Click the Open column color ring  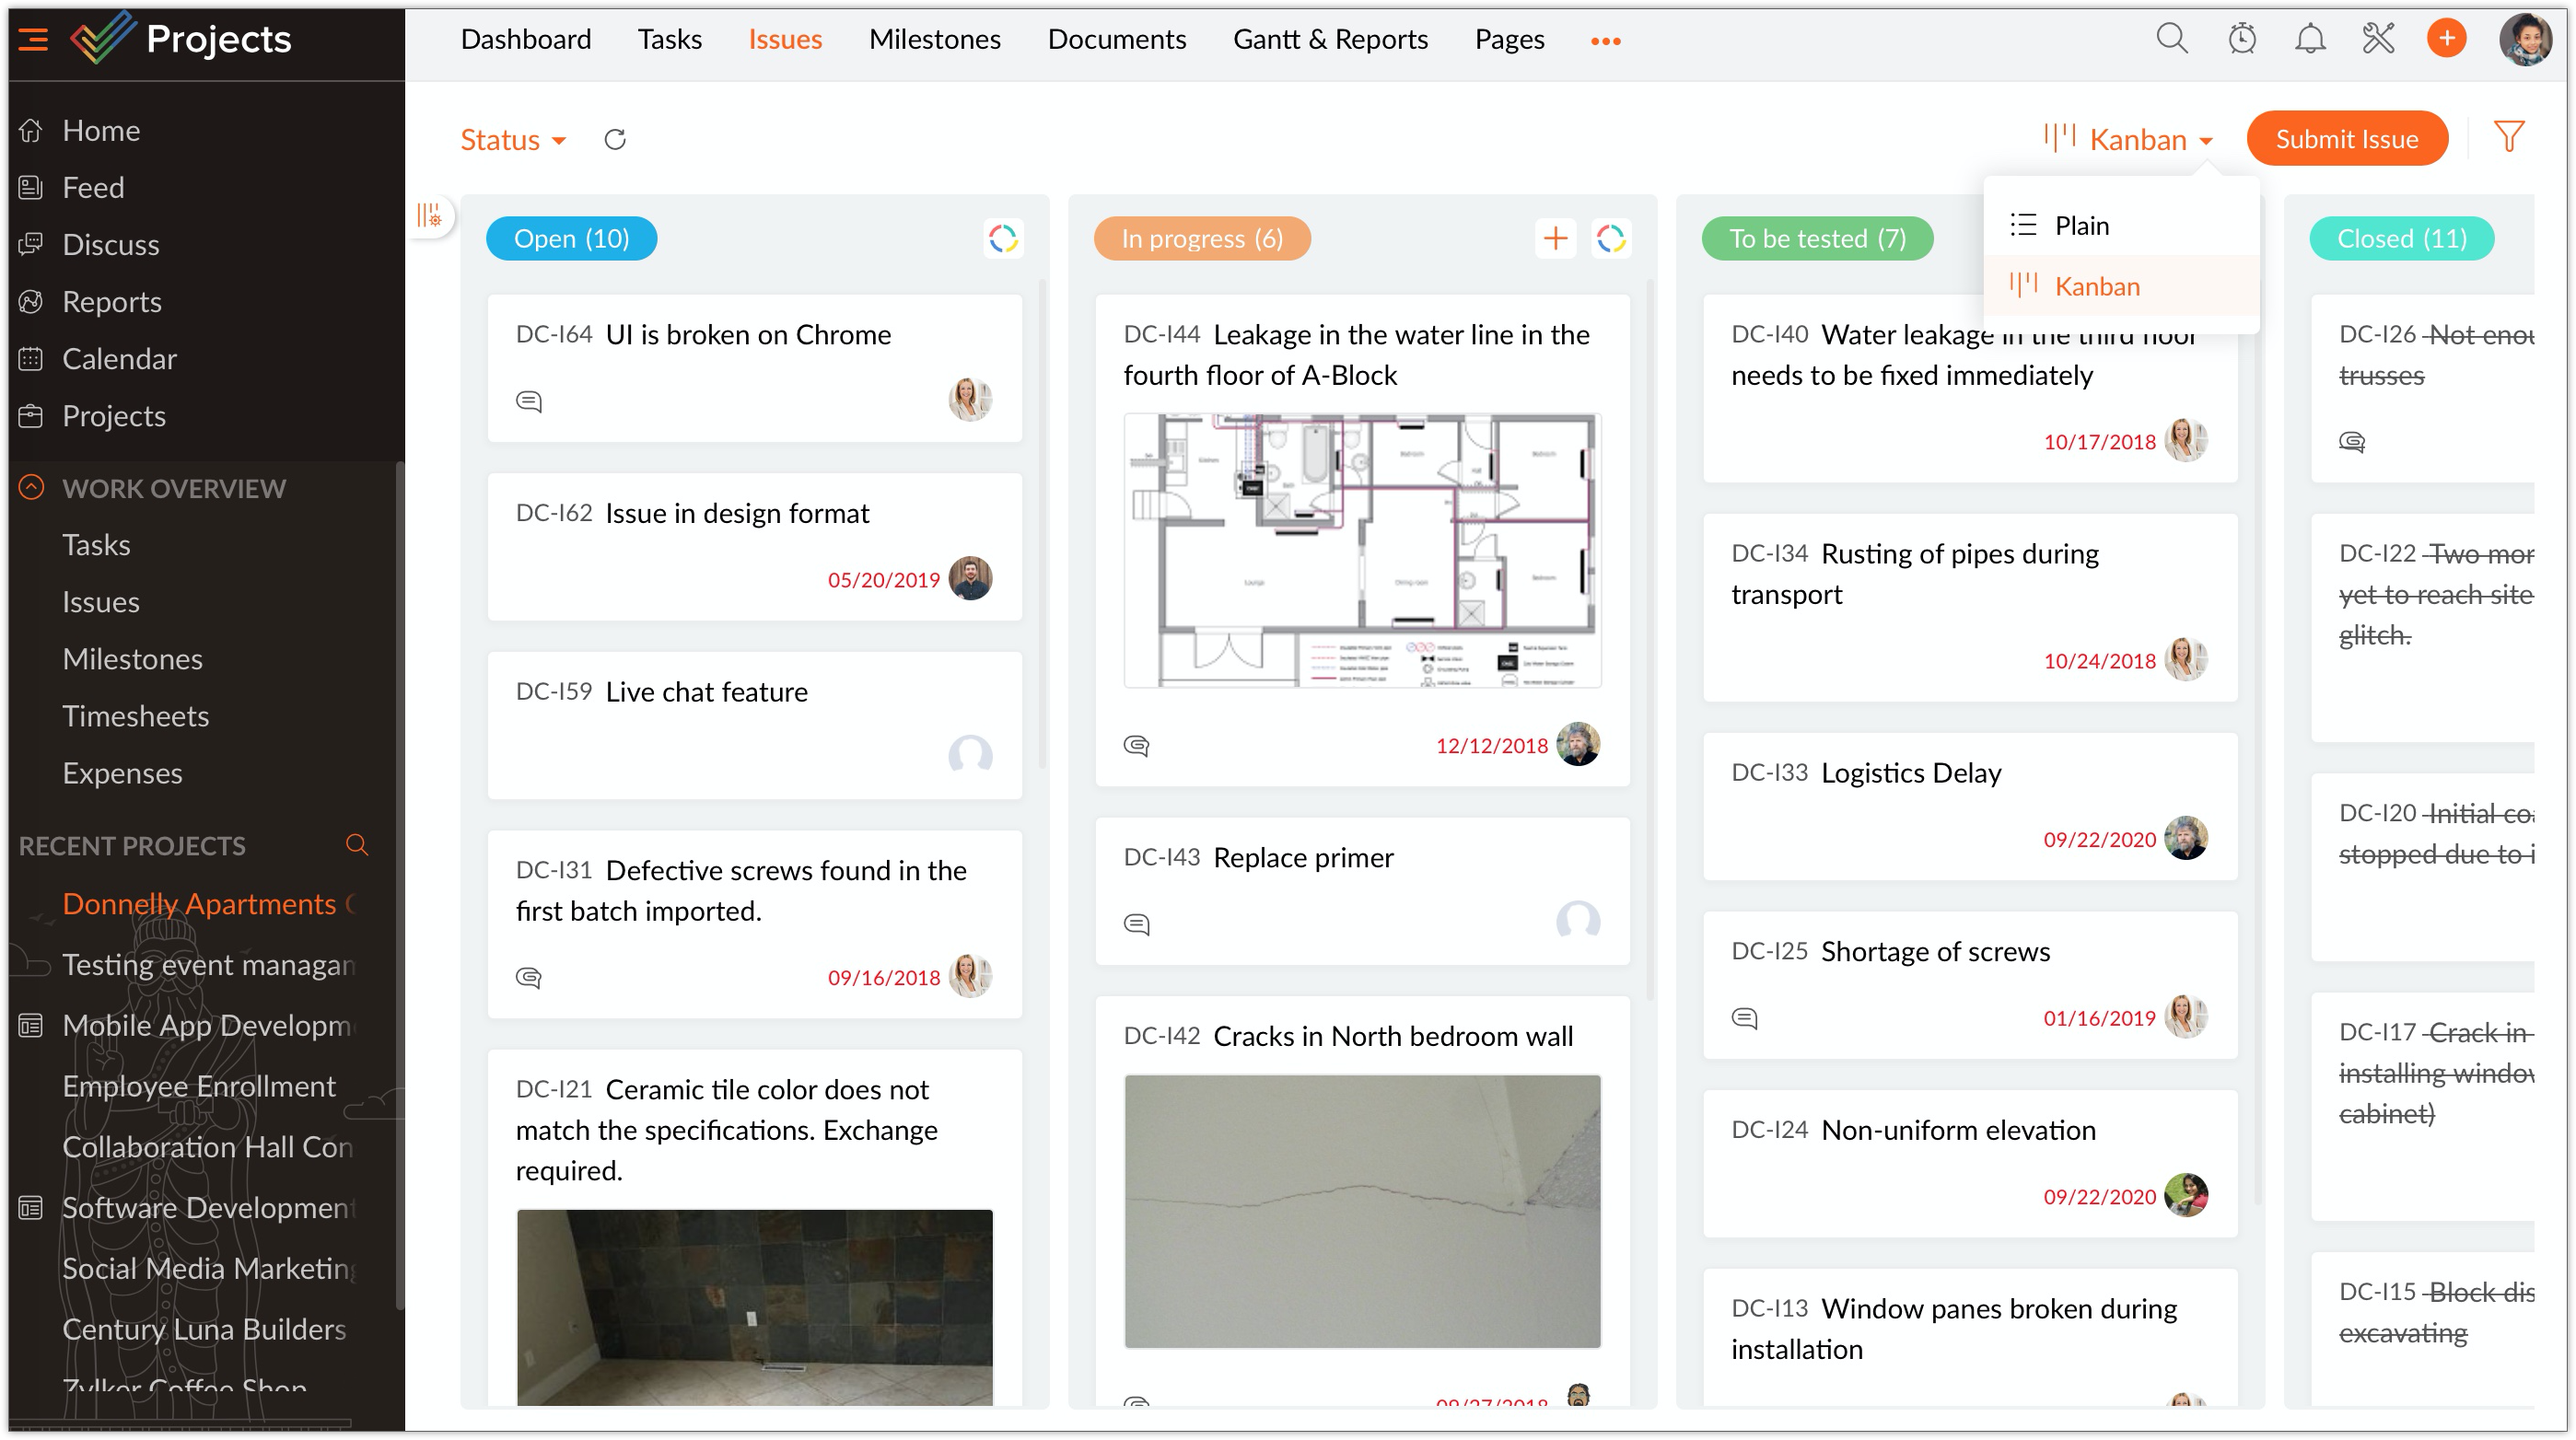click(x=1003, y=238)
